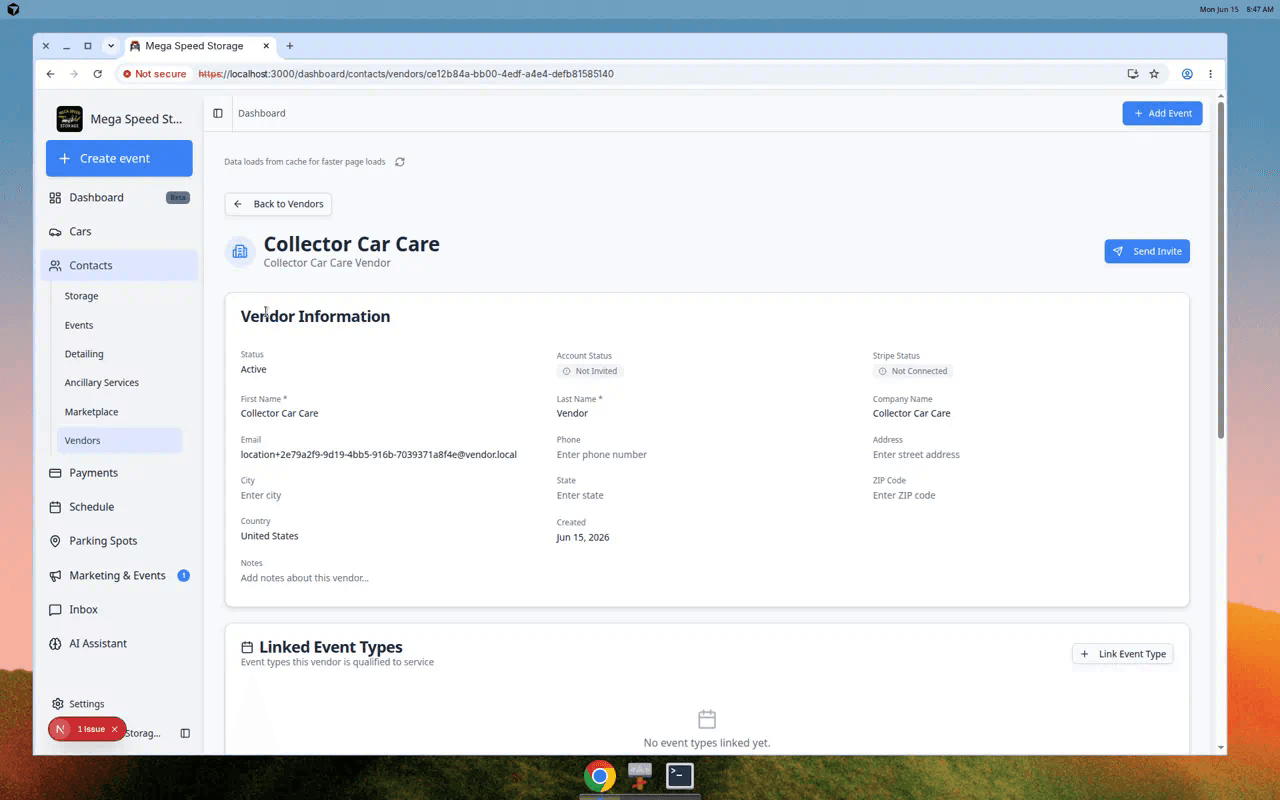1280x800 pixels.
Task: Click the Phone field placeholder
Action: click(602, 455)
